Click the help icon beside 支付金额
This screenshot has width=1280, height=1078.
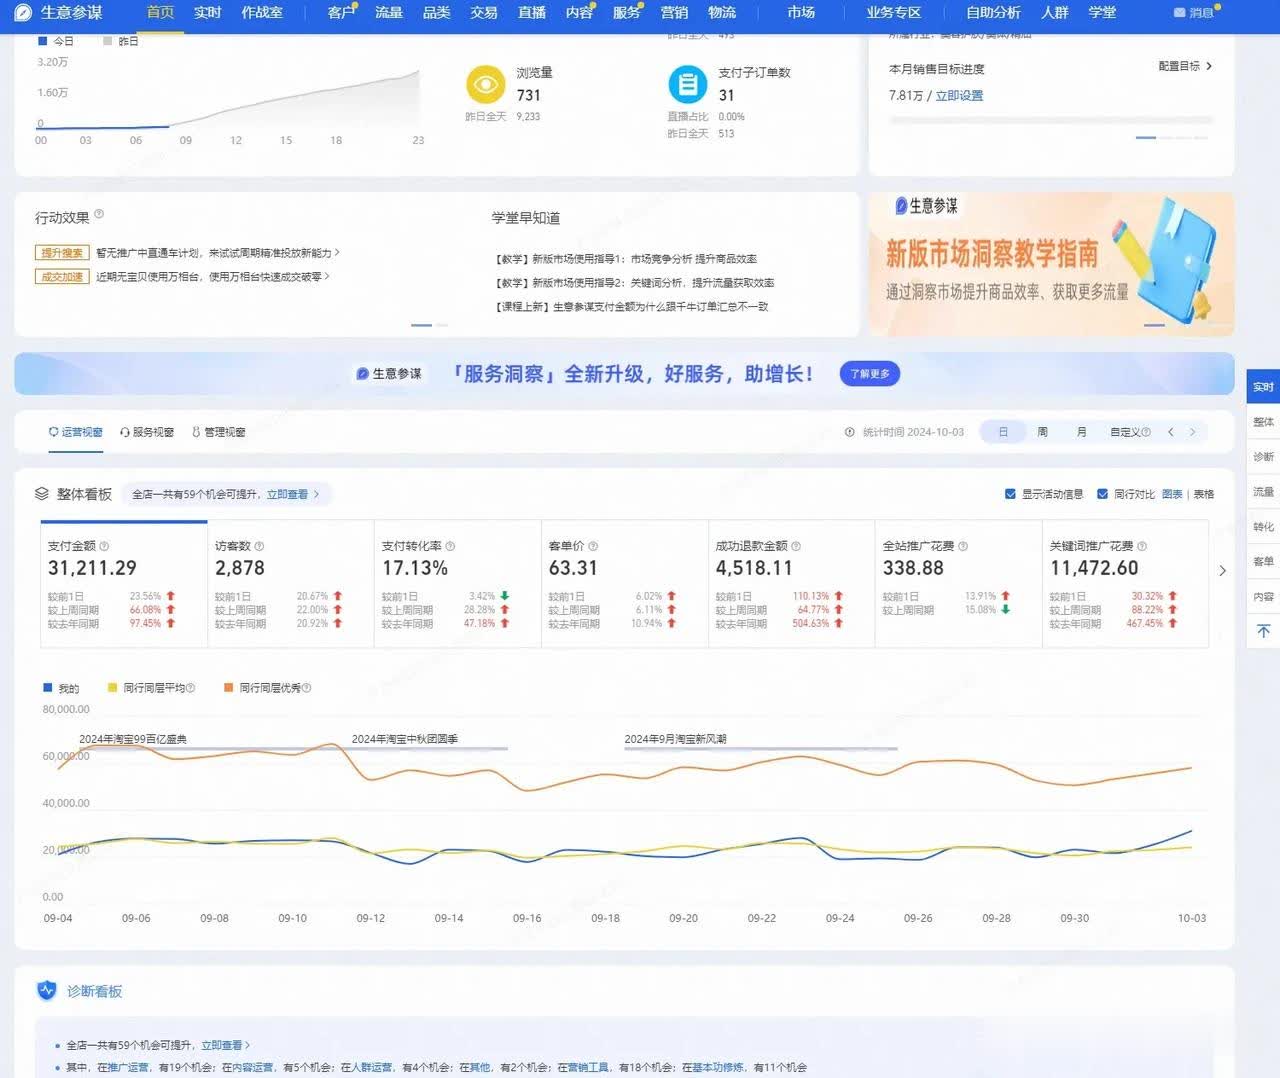pyautogui.click(x=104, y=546)
